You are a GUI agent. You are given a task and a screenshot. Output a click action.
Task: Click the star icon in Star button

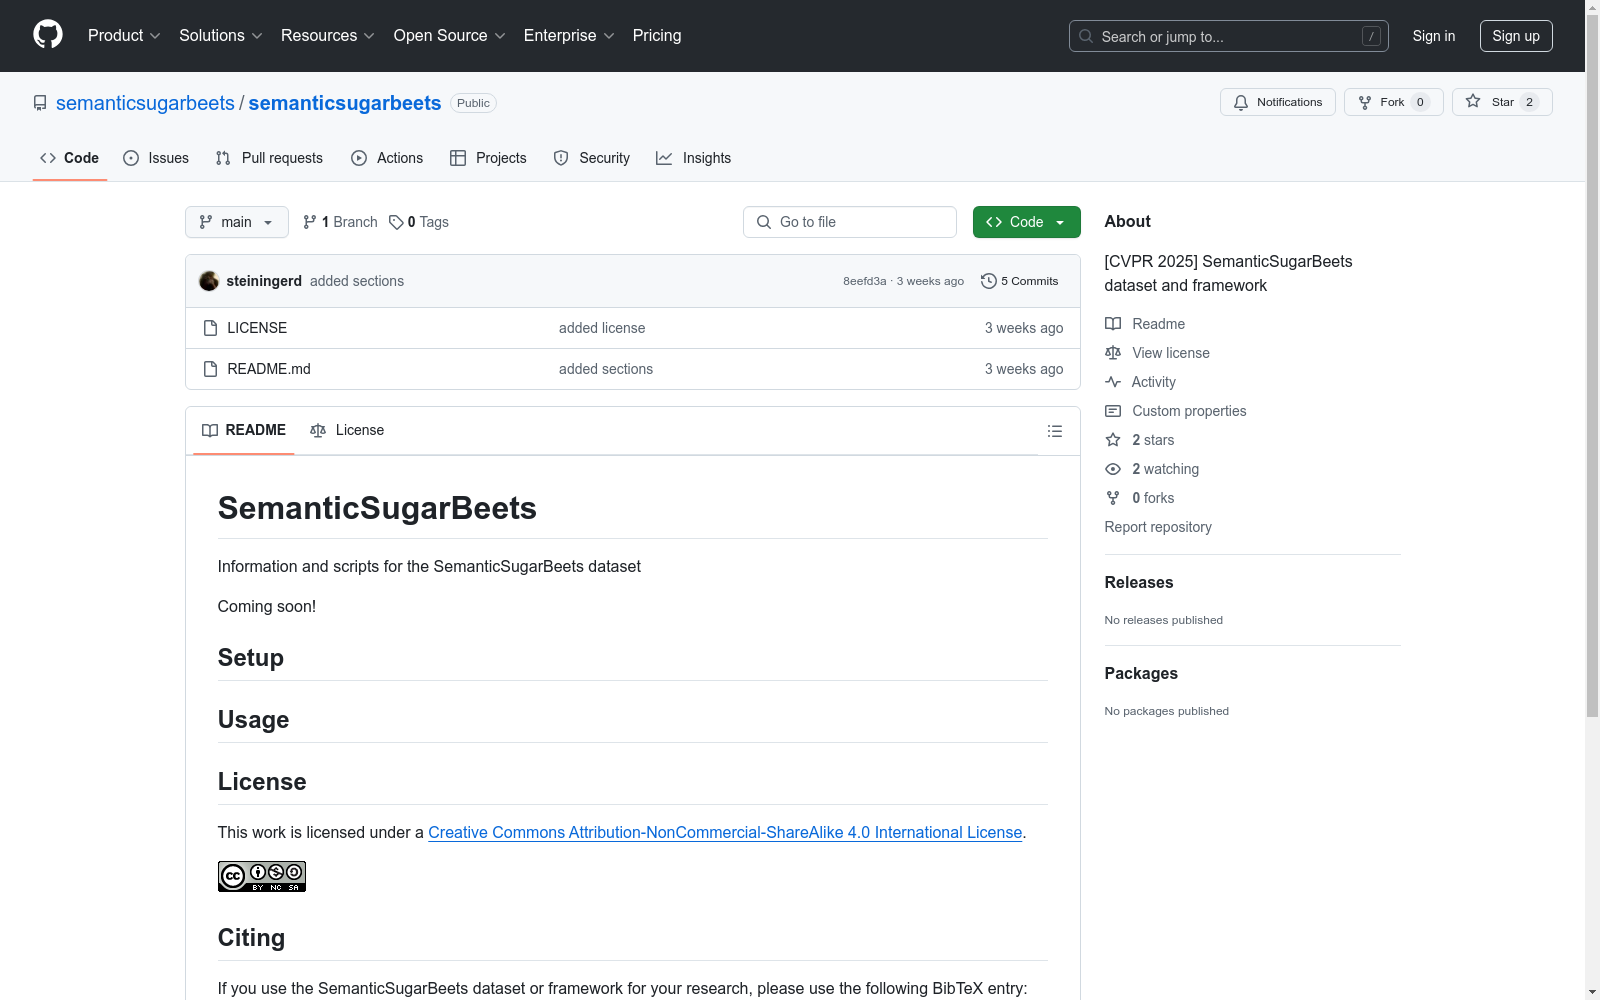pyautogui.click(x=1473, y=101)
